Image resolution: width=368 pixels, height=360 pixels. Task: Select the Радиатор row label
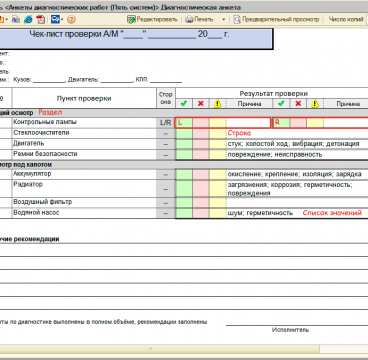[x=28, y=184]
